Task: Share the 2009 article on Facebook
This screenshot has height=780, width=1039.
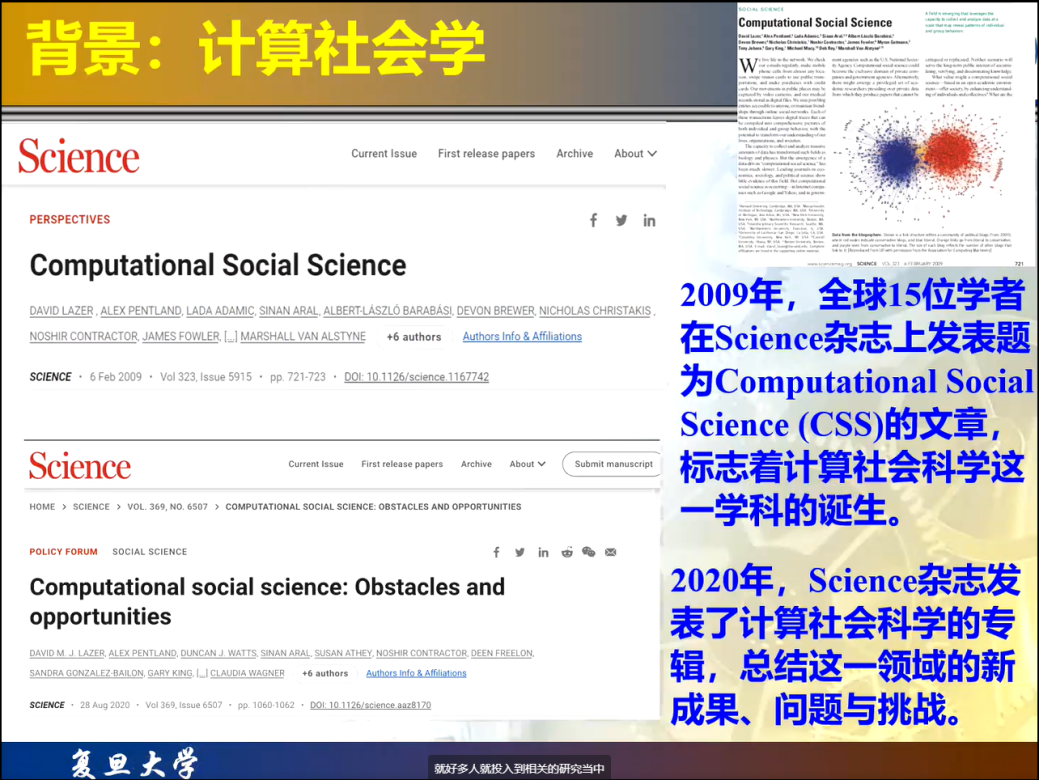Action: (x=593, y=220)
